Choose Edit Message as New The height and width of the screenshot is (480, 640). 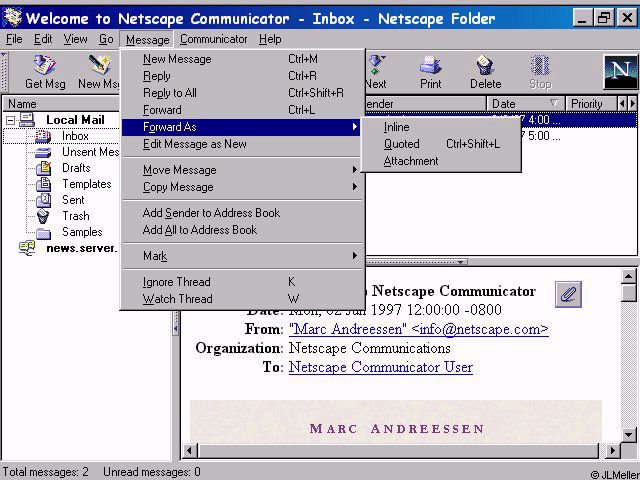[x=241, y=144]
